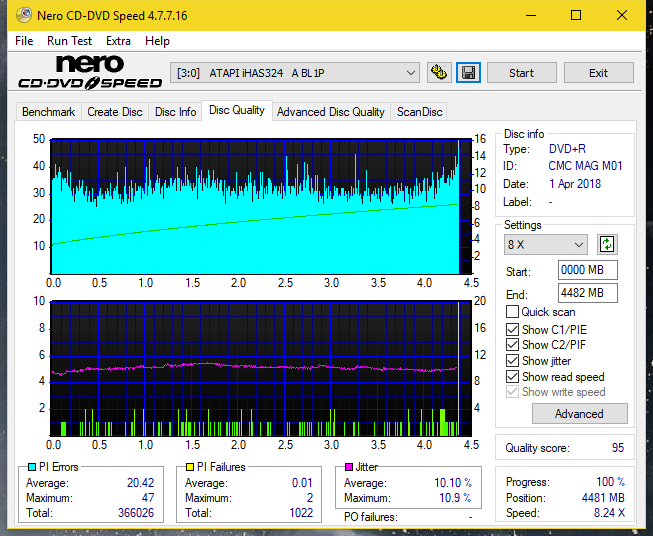Viewport: 653px width, 536px height.
Task: Open the Extra menu
Action: point(118,41)
